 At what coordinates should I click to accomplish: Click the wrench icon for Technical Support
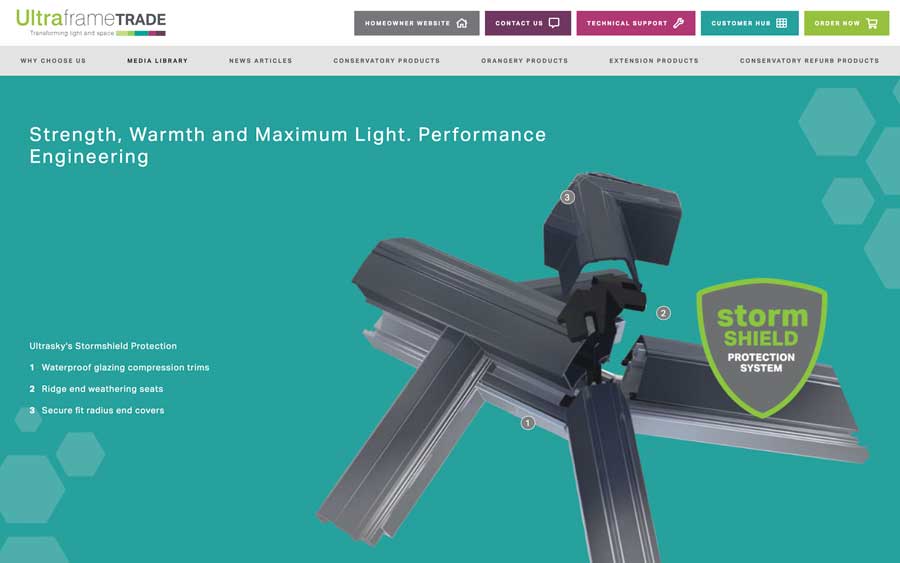(678, 23)
